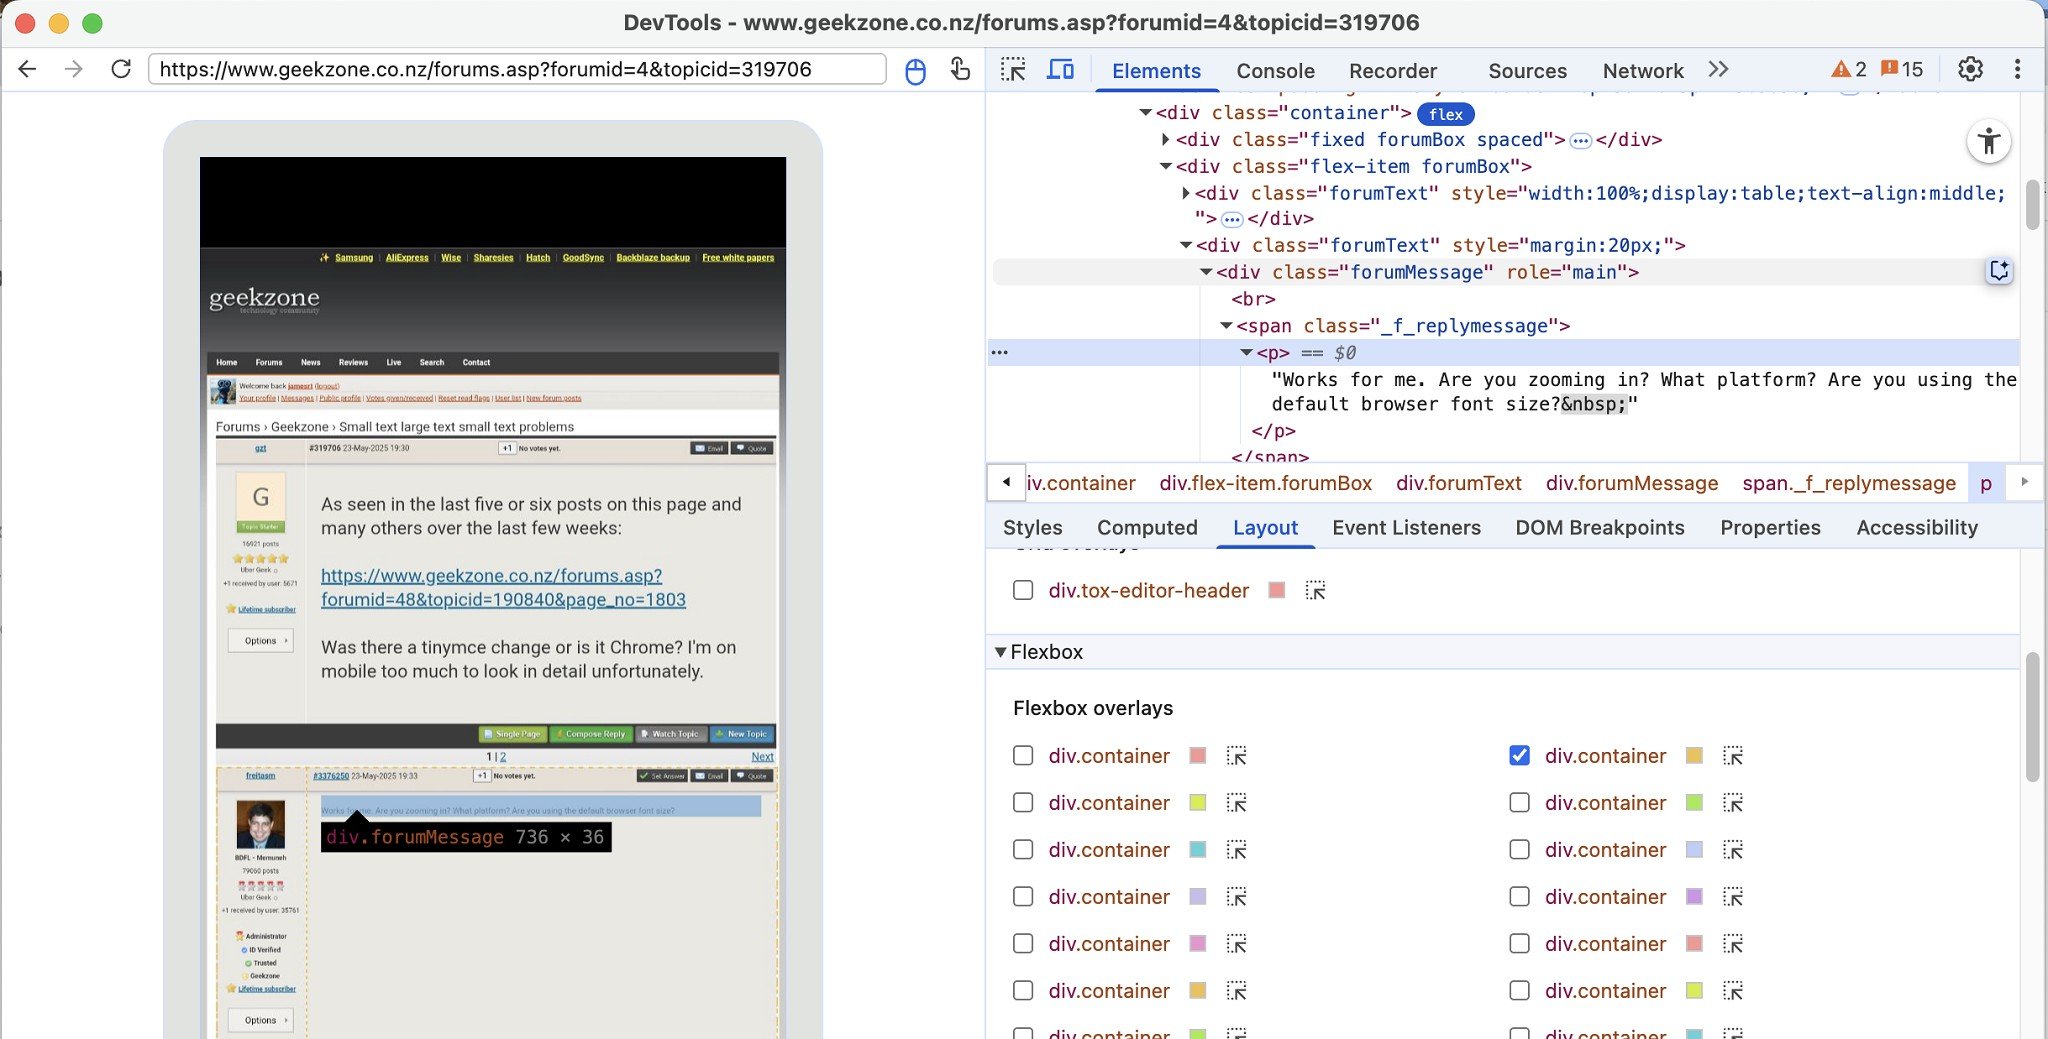The image size is (2048, 1039).
Task: Toggle the device toolbar icon
Action: (x=1060, y=70)
